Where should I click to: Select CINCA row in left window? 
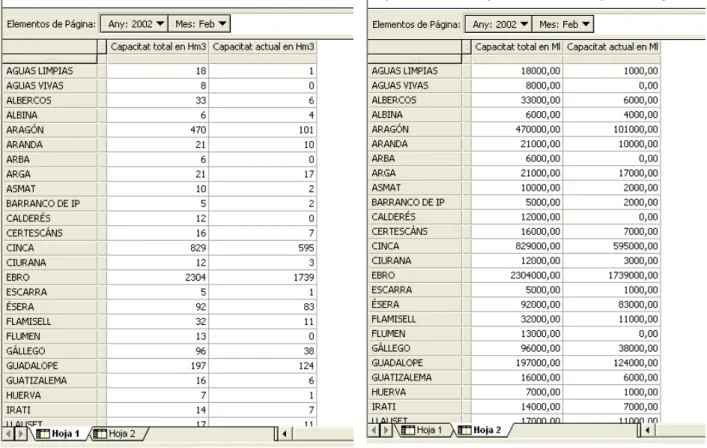click(x=50, y=248)
